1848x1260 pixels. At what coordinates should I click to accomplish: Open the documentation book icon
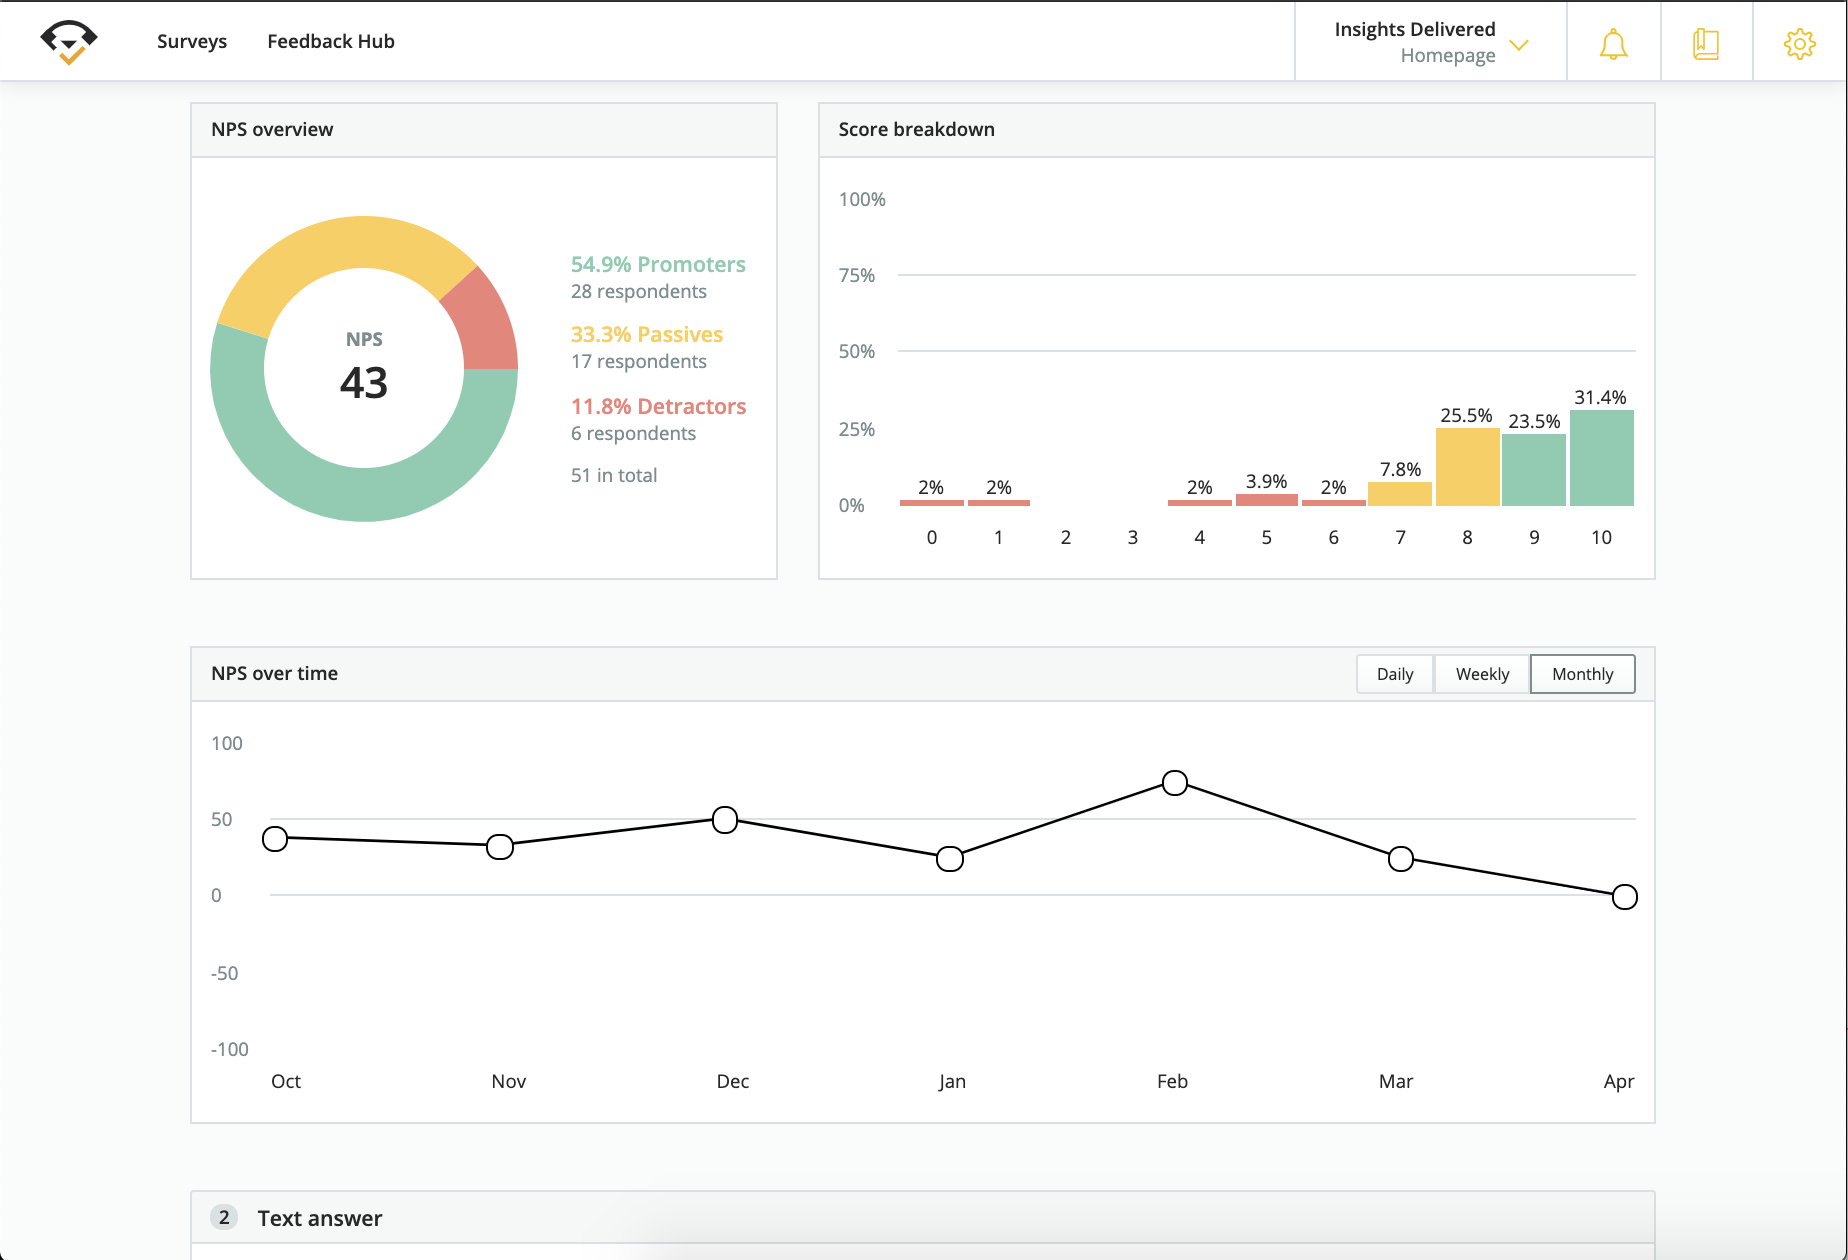pos(1706,42)
